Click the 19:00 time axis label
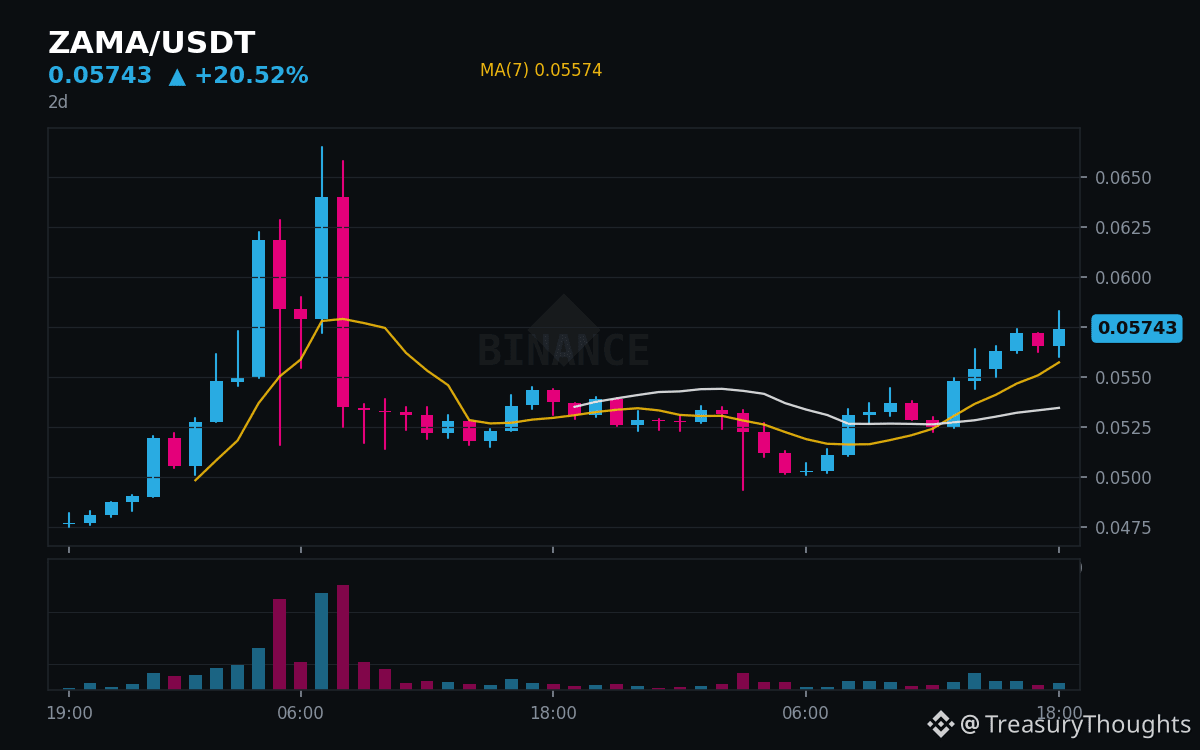 coord(69,713)
